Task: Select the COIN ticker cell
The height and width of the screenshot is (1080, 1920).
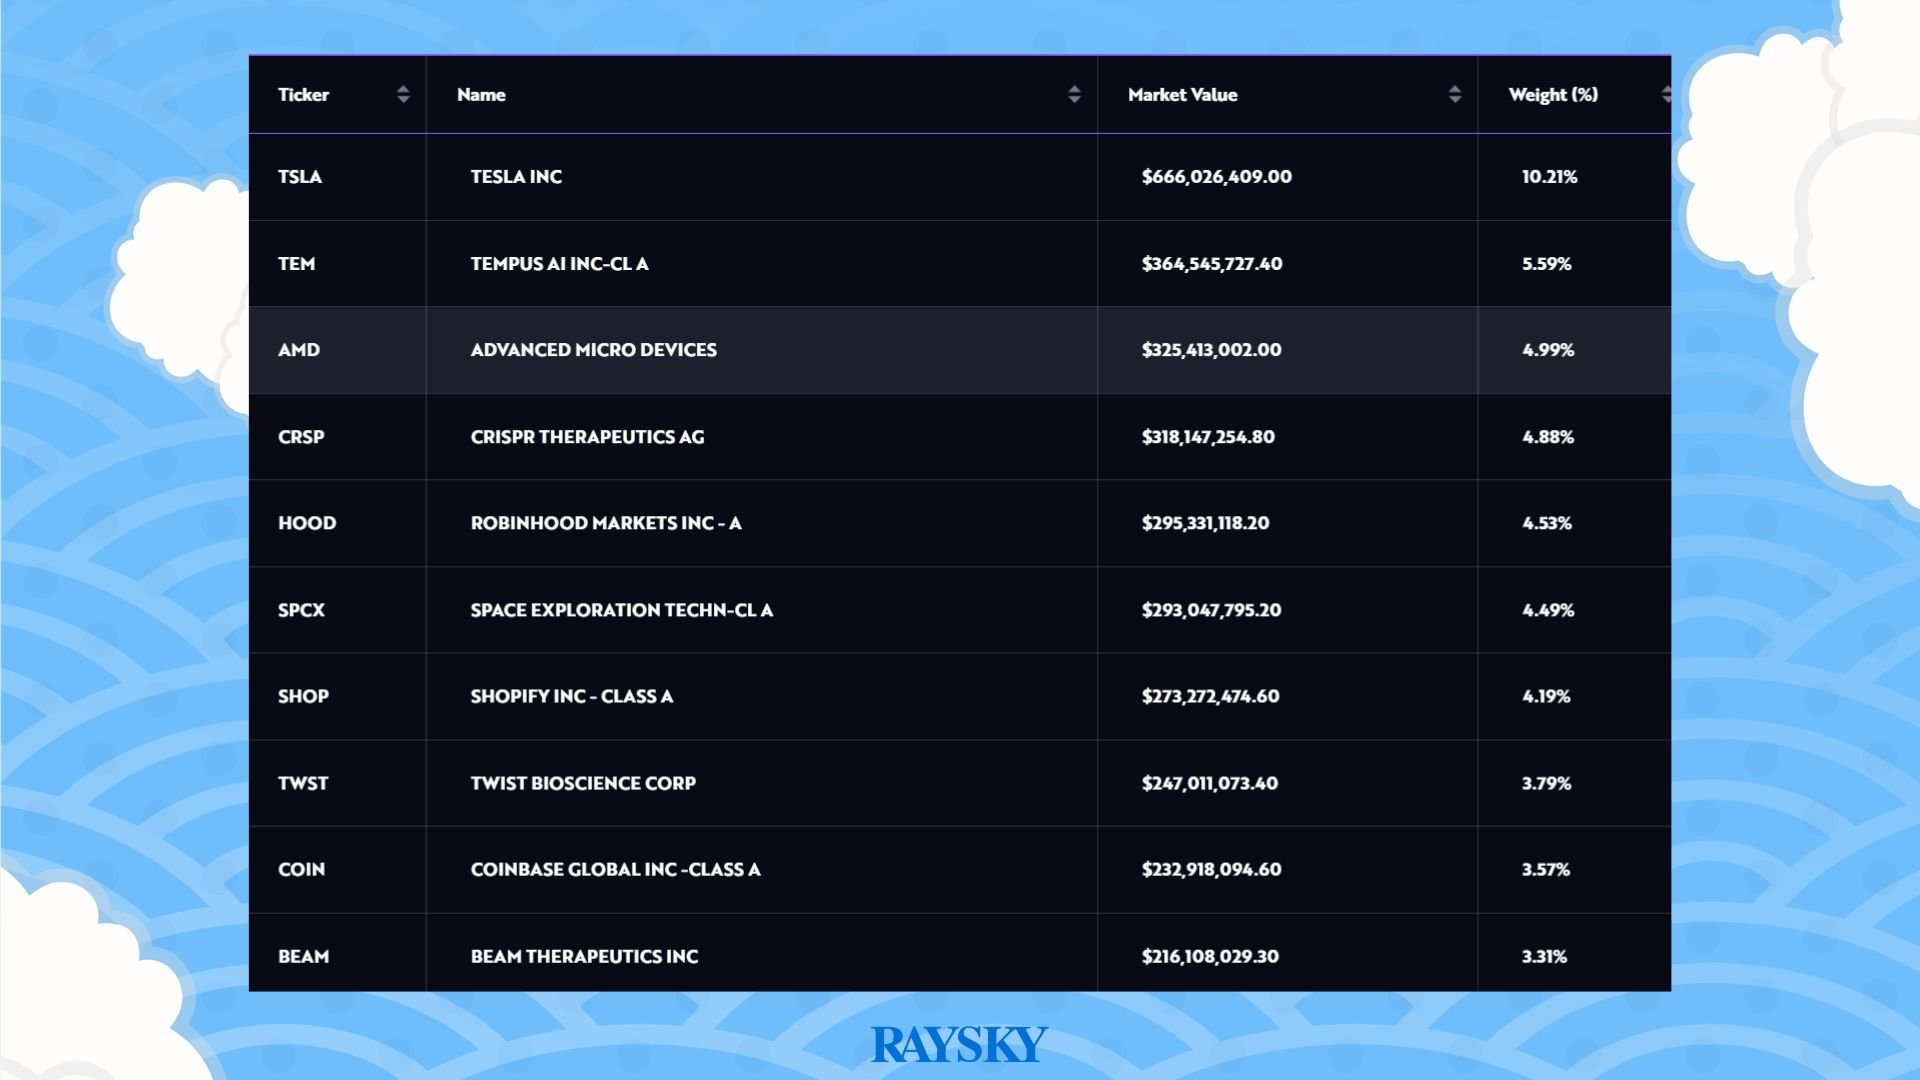Action: coord(301,869)
